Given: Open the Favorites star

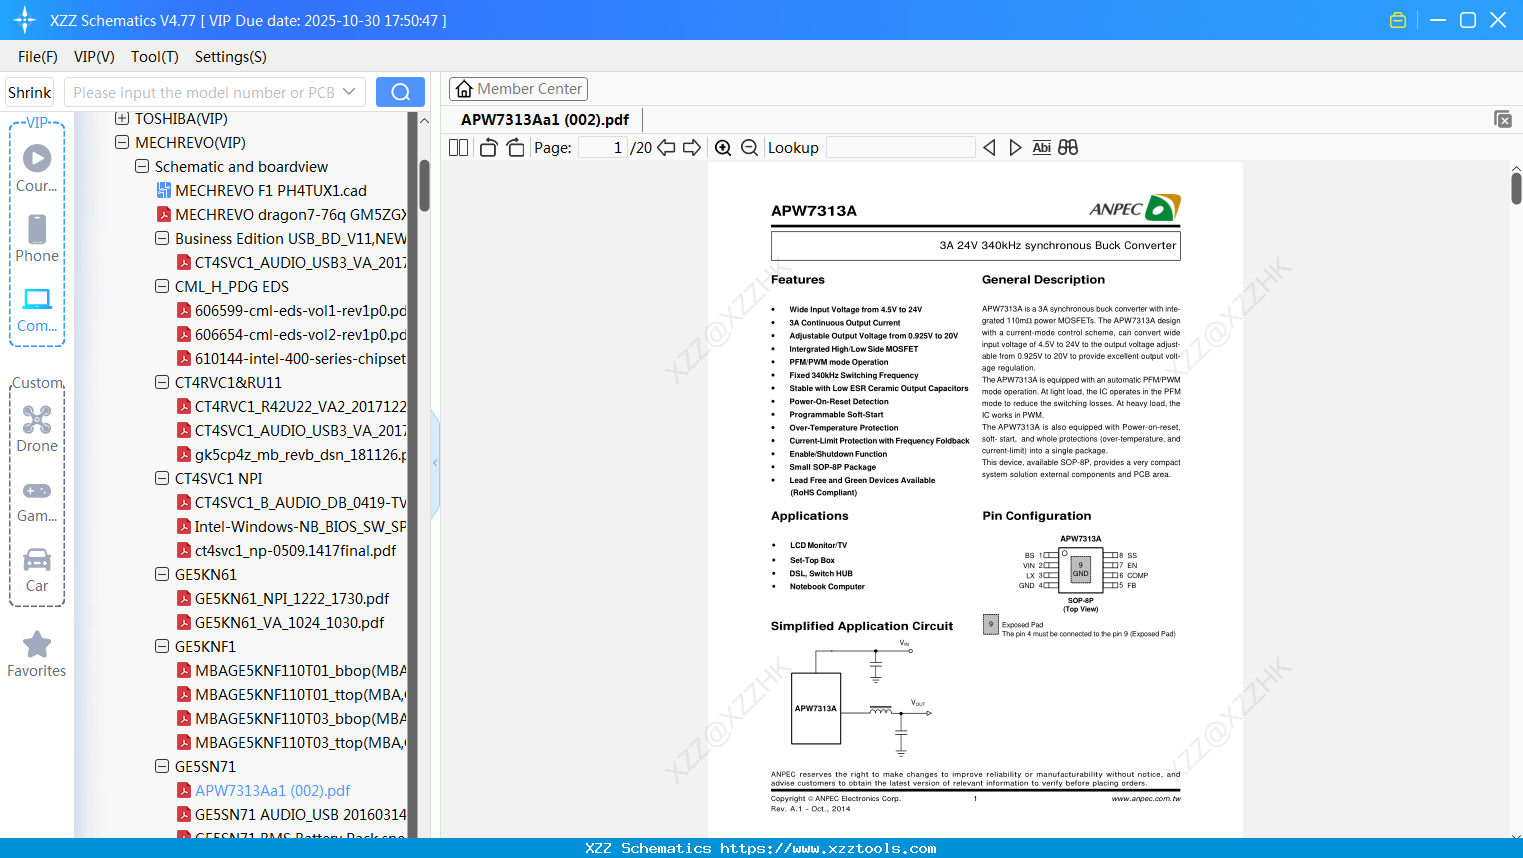Looking at the screenshot, I should 37,654.
